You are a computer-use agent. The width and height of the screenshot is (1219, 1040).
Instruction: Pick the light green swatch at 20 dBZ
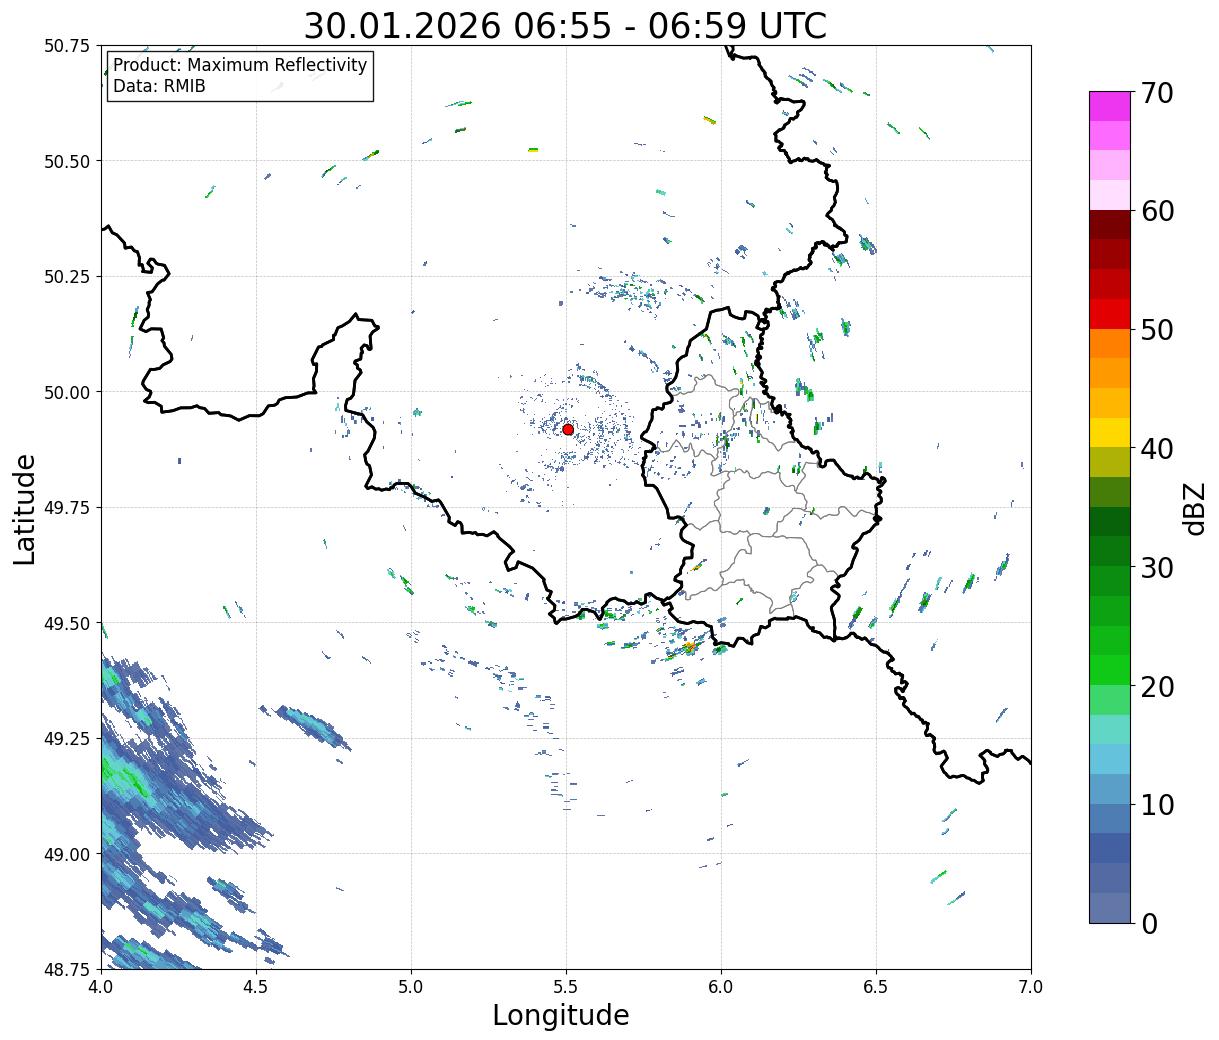(1110, 699)
